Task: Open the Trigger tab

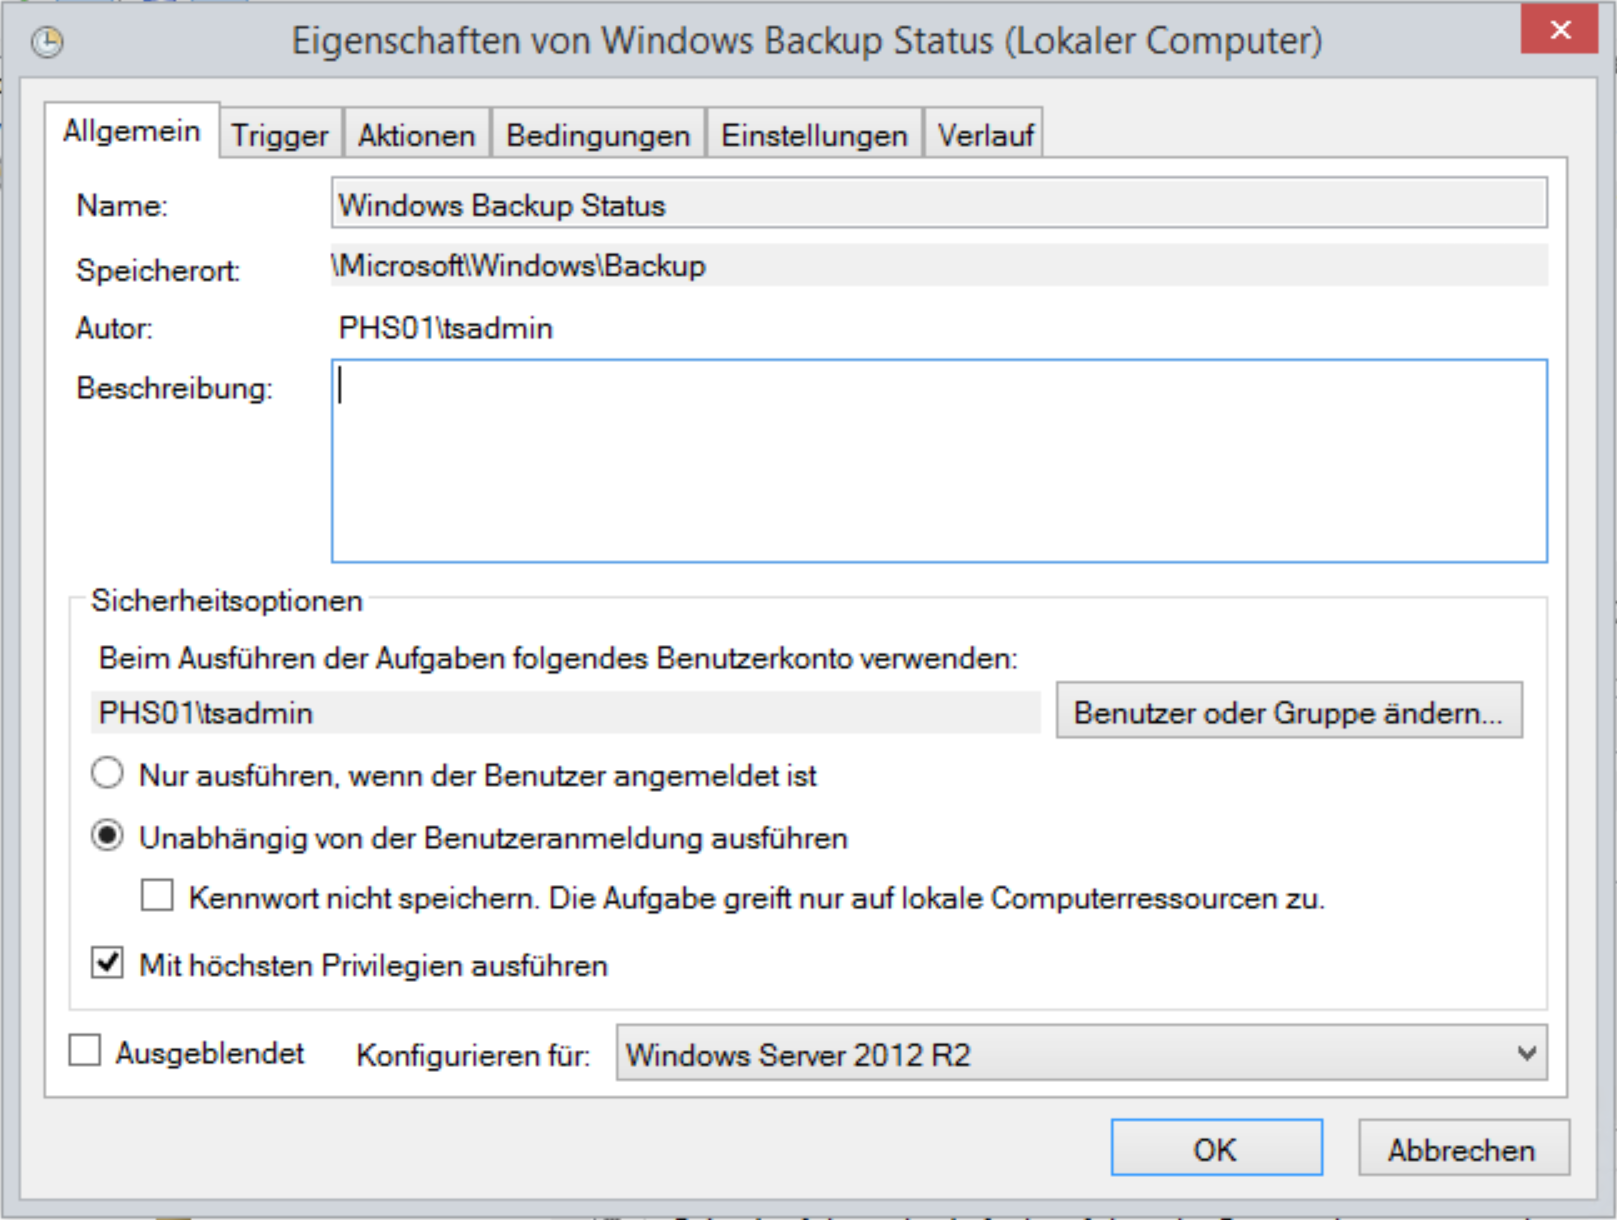Action: click(280, 135)
